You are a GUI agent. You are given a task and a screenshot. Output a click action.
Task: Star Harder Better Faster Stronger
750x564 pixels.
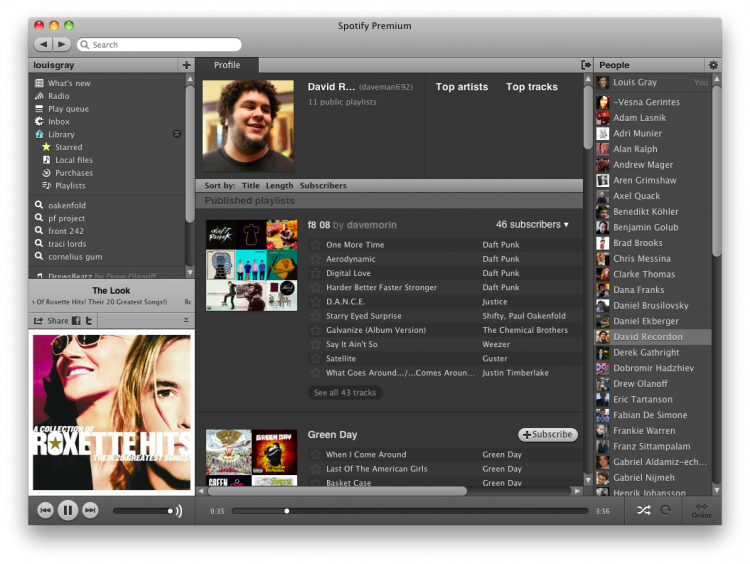[315, 288]
